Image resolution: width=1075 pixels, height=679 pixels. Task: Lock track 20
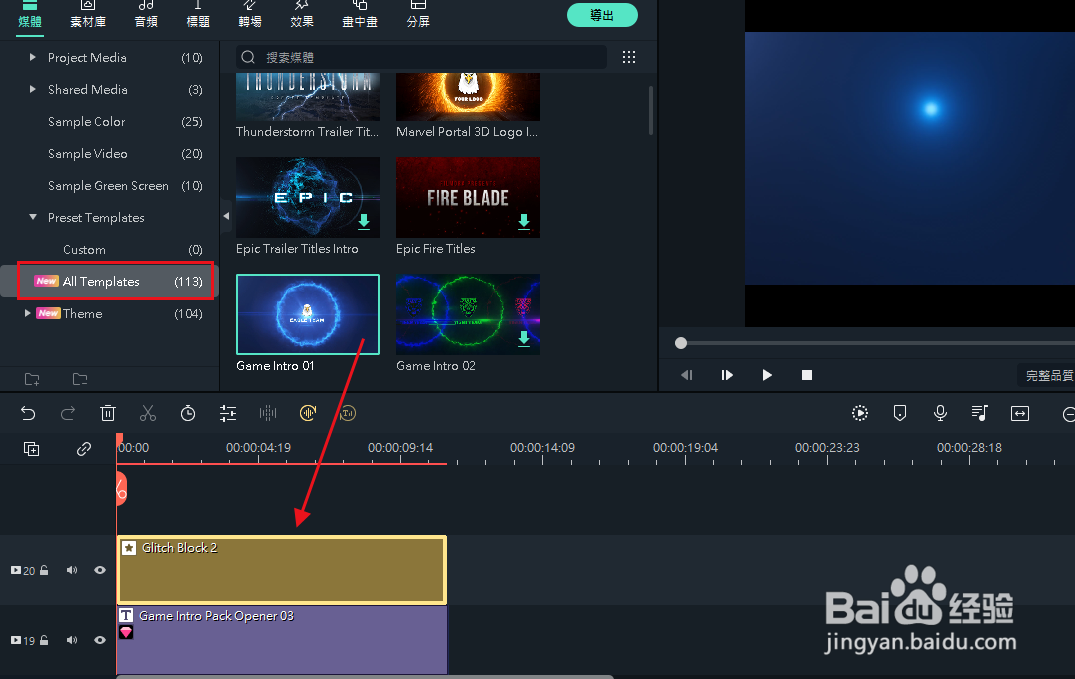tap(45, 571)
